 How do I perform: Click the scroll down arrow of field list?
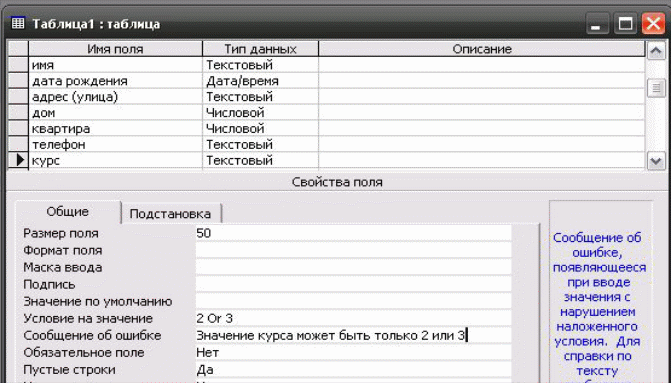656,161
